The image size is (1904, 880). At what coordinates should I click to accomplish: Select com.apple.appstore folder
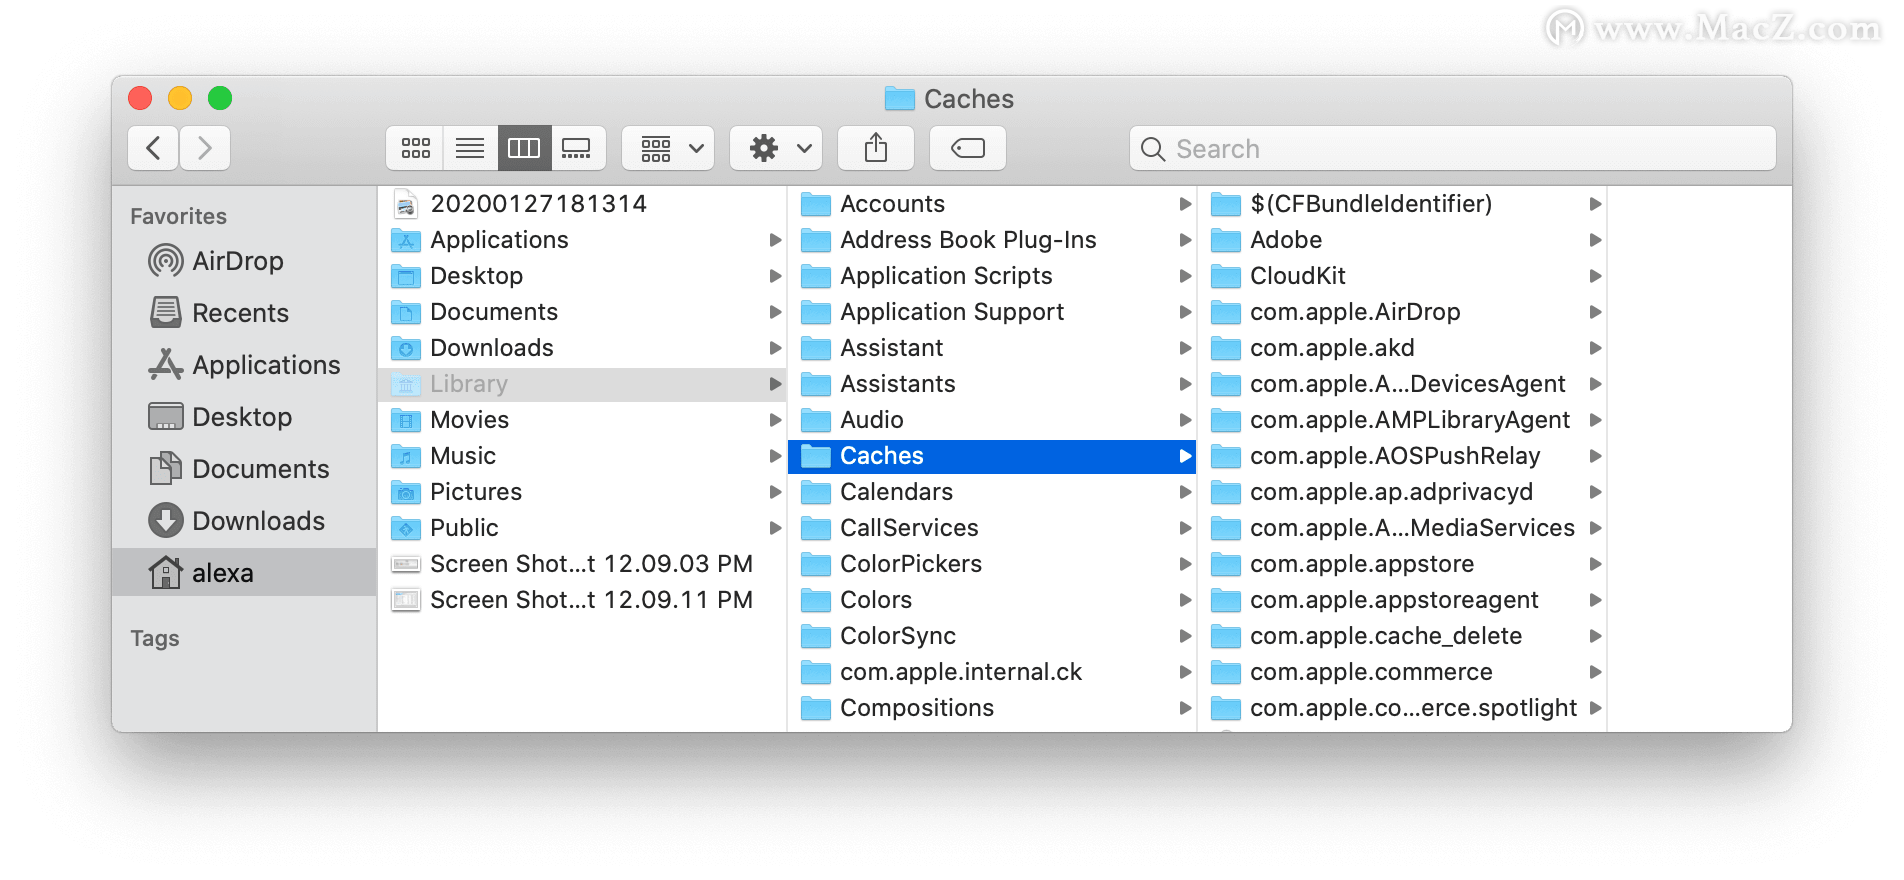tap(1402, 564)
